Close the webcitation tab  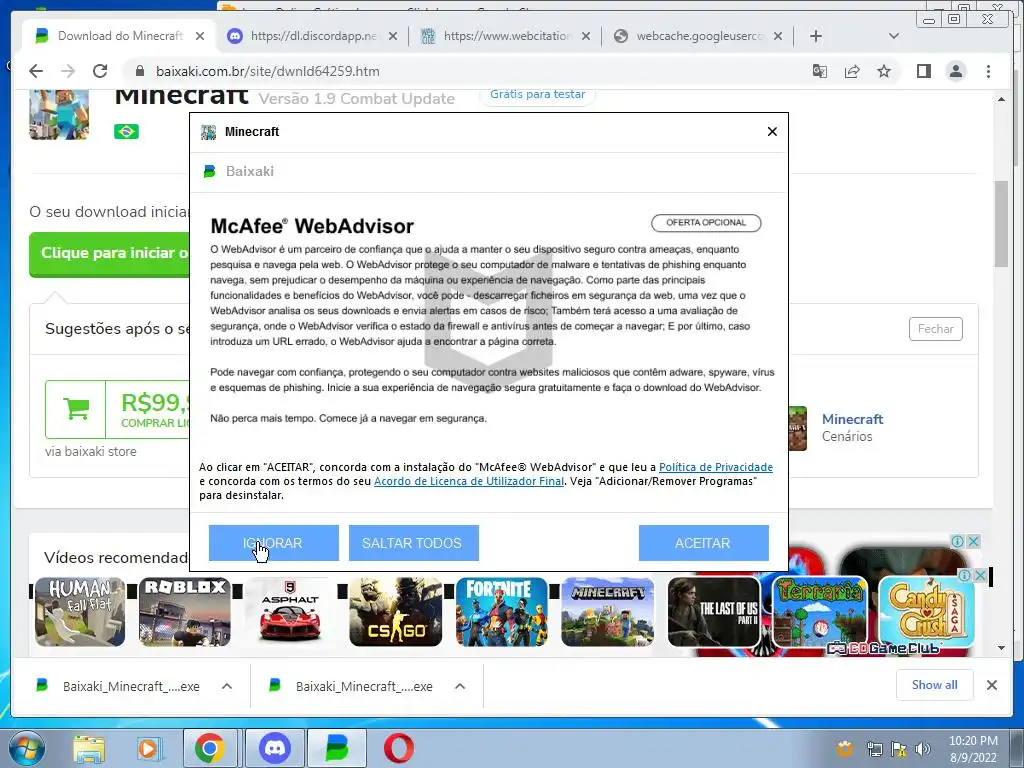[586, 36]
